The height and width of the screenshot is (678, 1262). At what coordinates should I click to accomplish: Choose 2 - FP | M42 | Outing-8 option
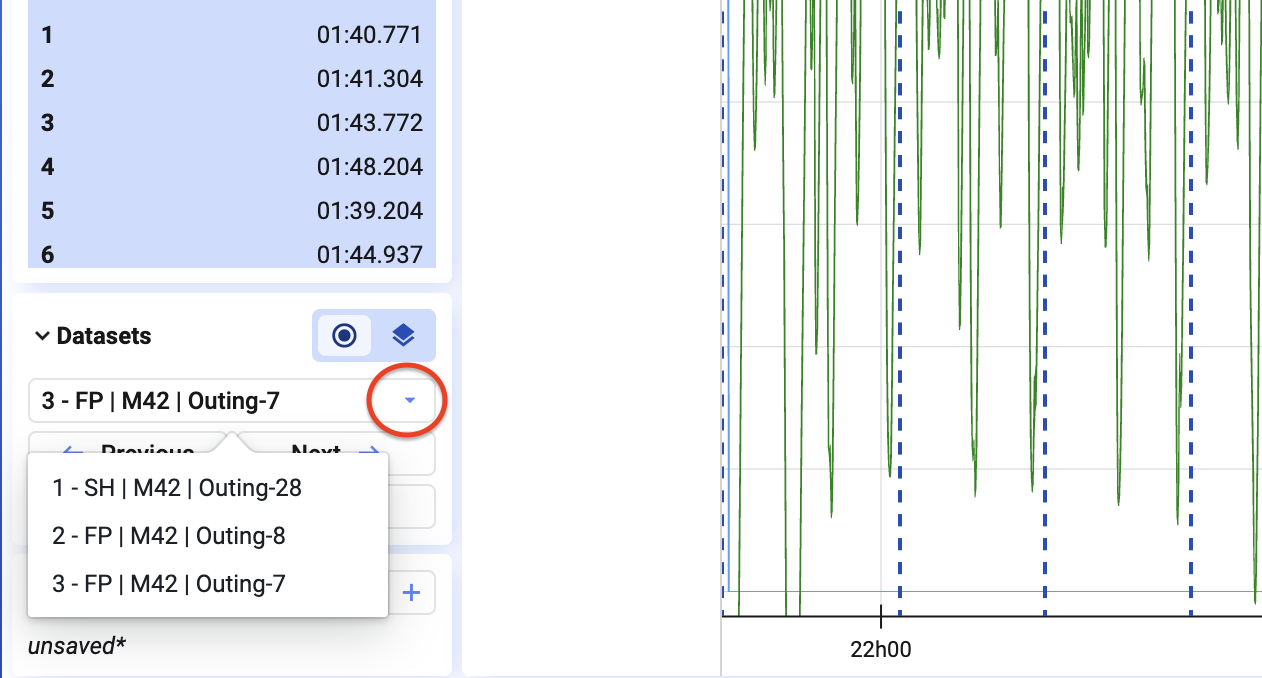point(169,536)
